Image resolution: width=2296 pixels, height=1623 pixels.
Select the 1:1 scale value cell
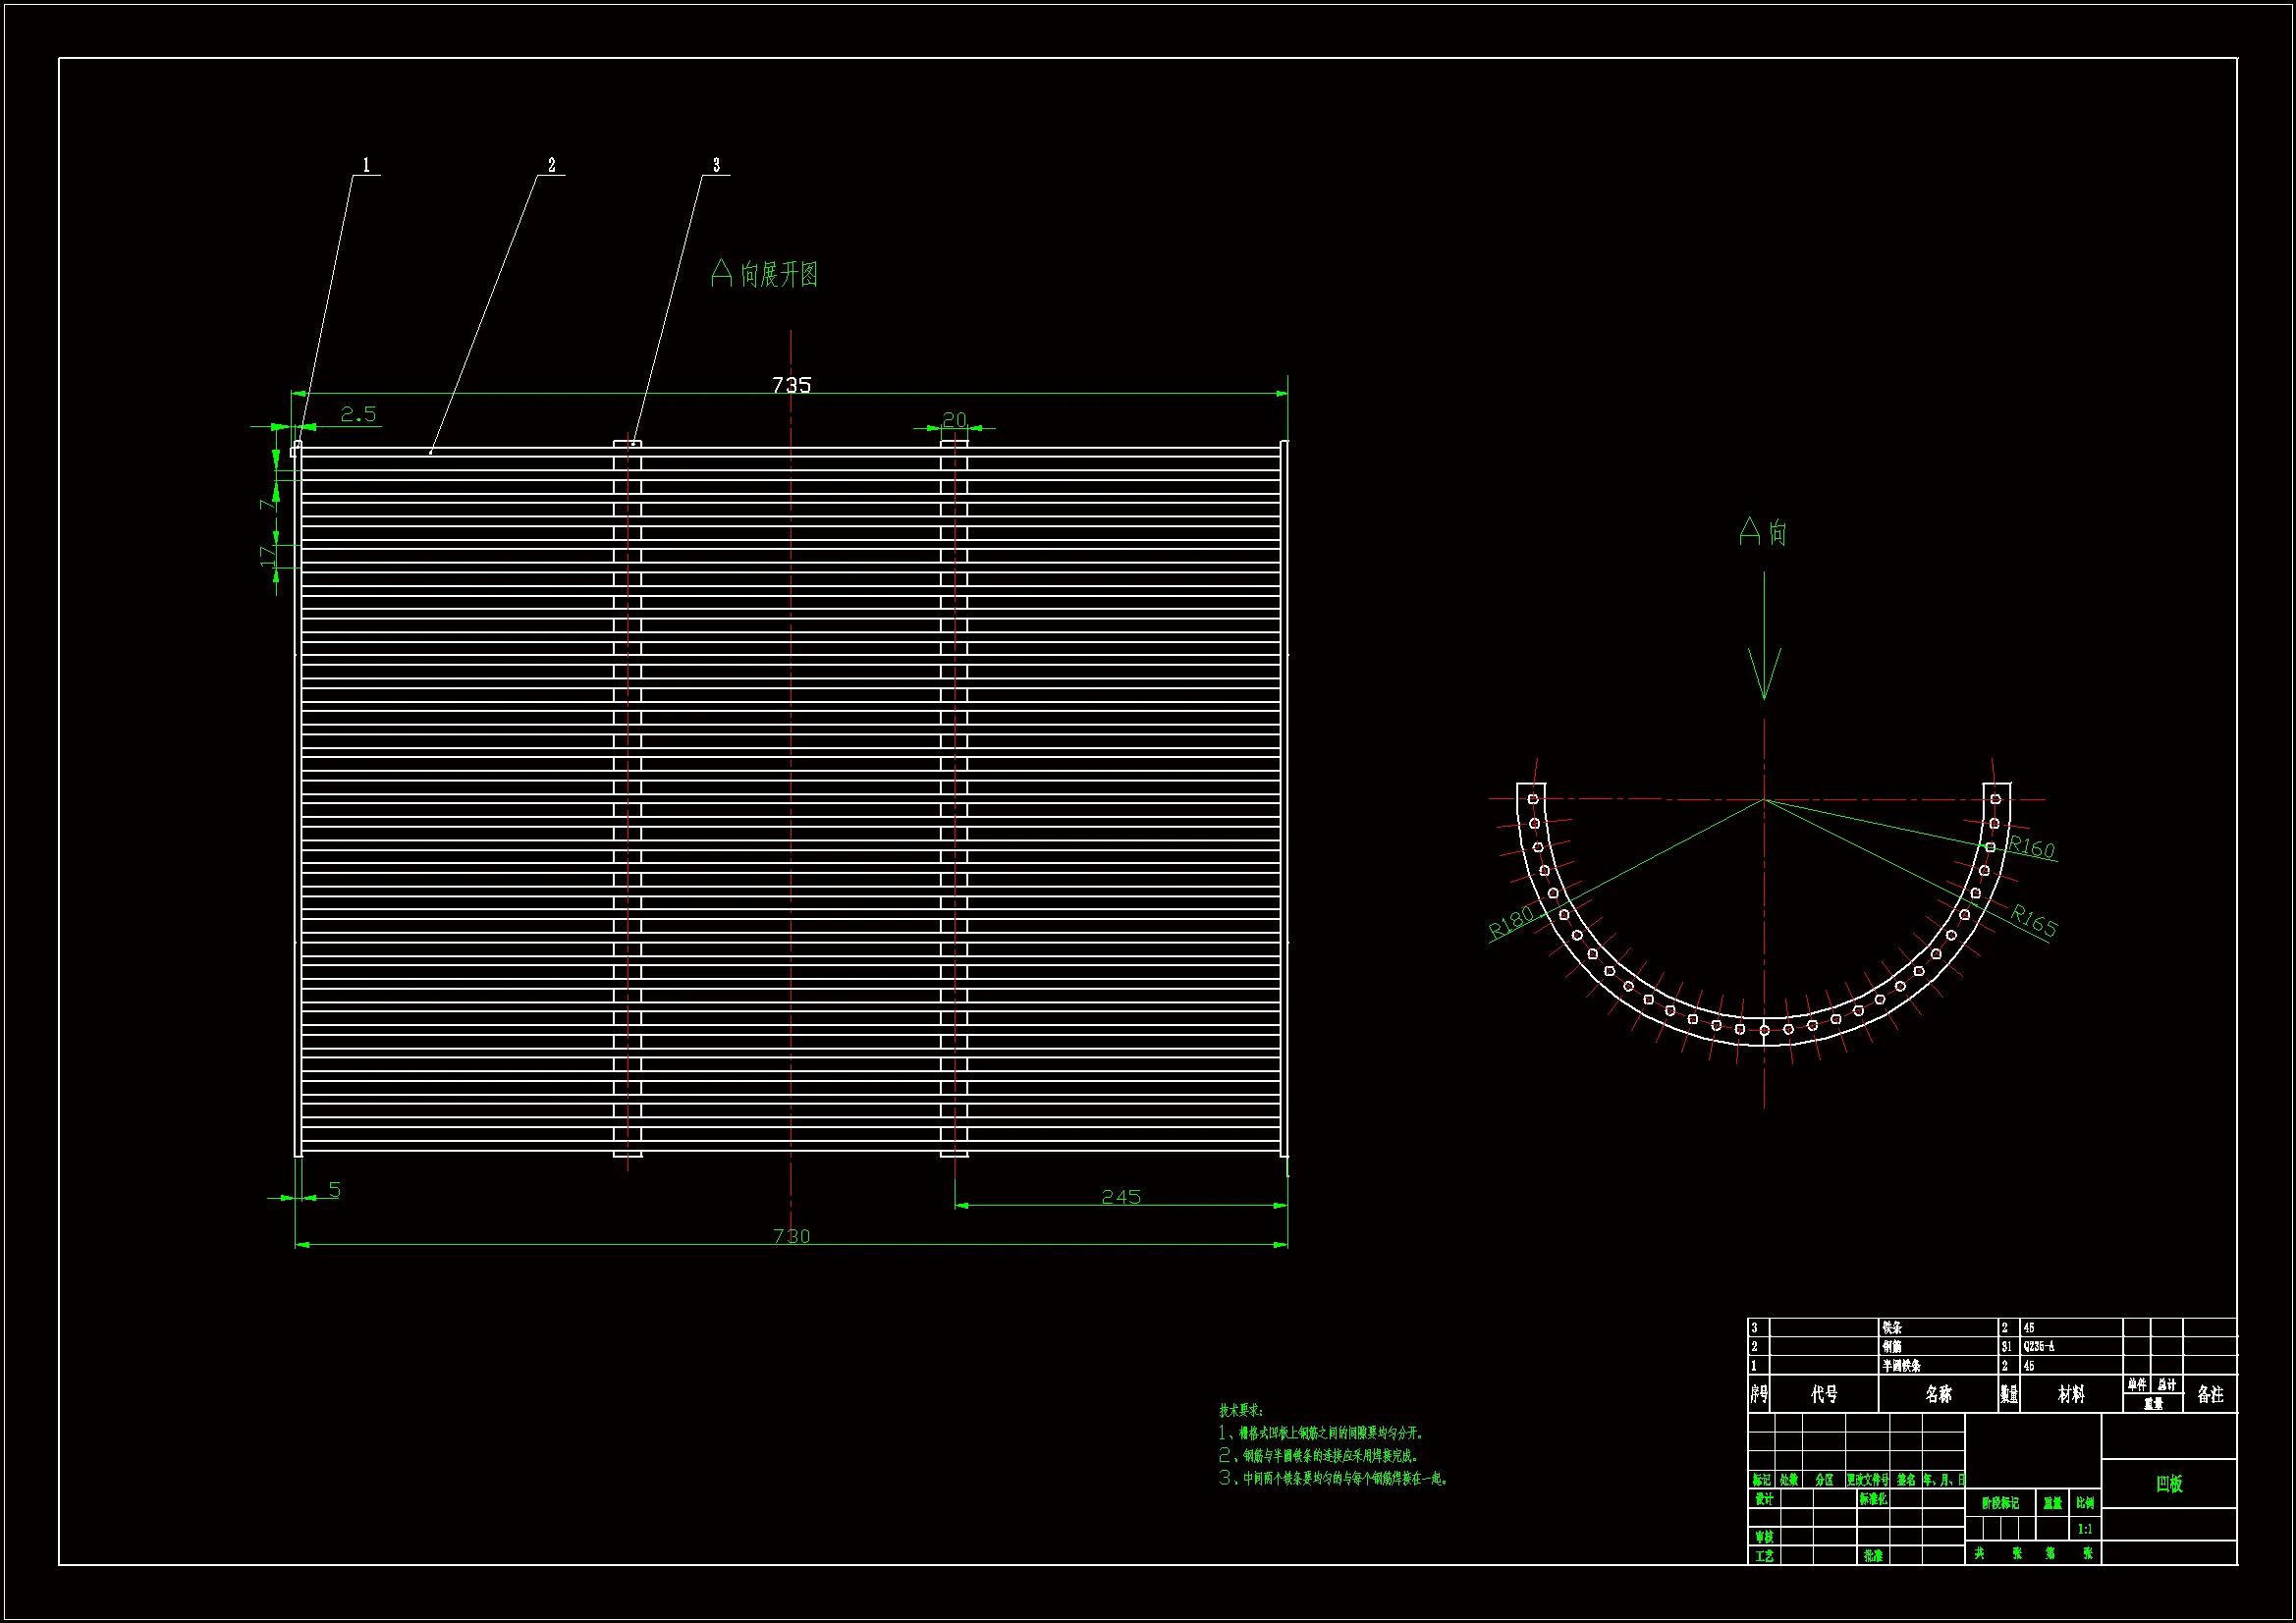click(x=2085, y=1529)
